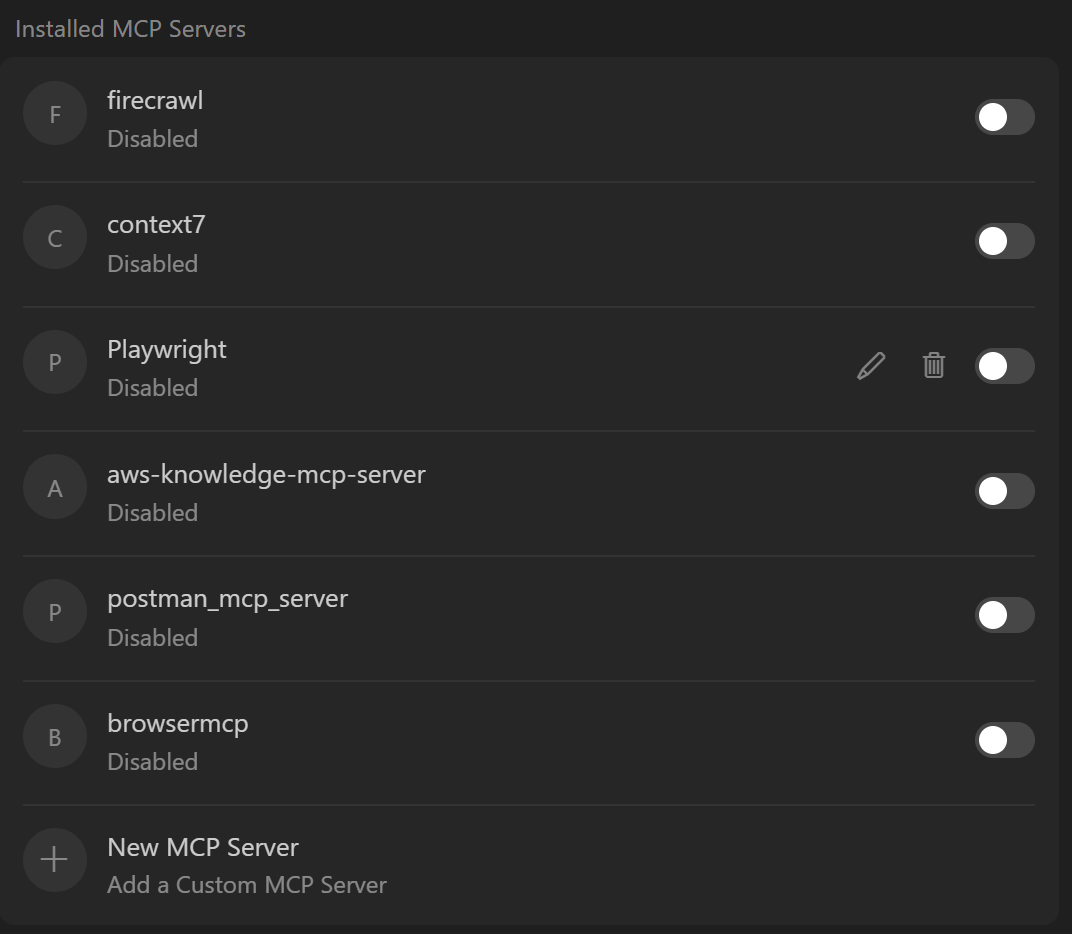Select the aws-knowledge-mcp-server name
The image size is (1072, 934).
point(267,475)
